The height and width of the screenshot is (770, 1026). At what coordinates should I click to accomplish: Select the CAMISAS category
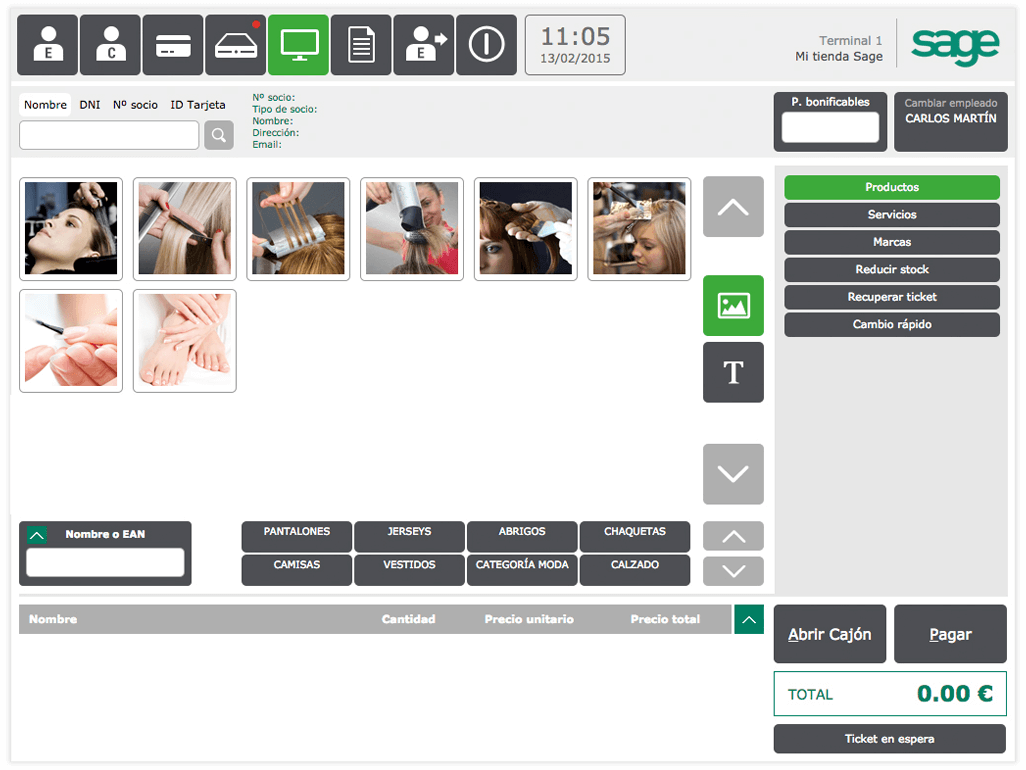tap(296, 570)
